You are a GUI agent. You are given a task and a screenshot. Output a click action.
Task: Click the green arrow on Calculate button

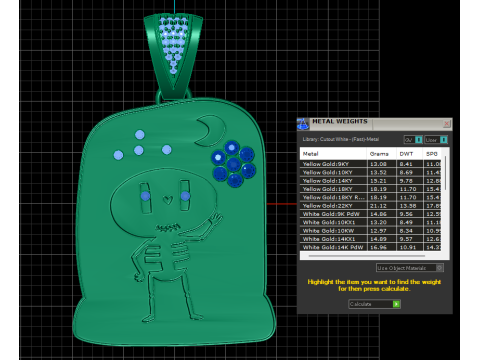tap(396, 304)
